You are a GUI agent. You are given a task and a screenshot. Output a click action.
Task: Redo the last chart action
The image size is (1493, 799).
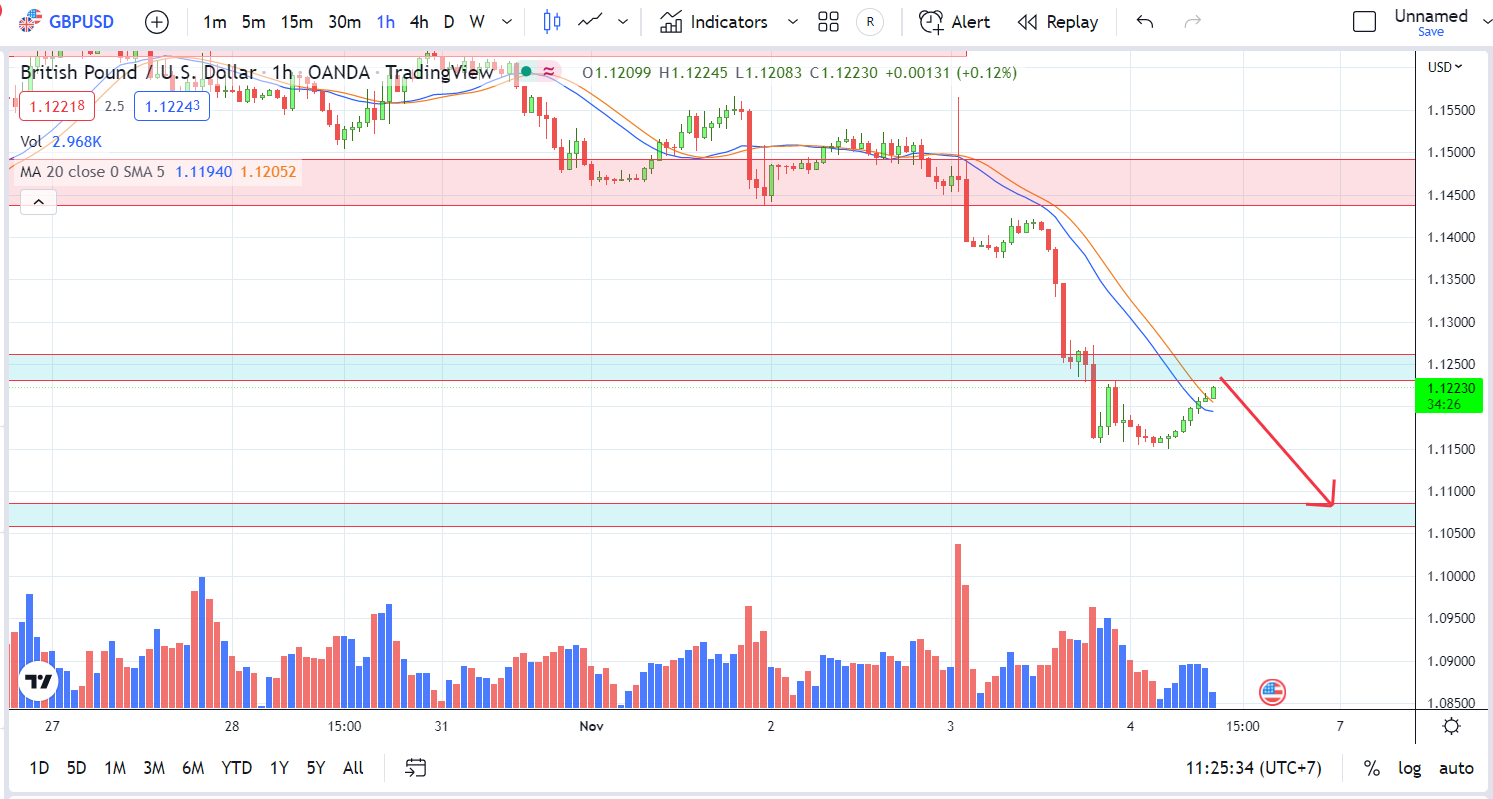click(x=1192, y=21)
